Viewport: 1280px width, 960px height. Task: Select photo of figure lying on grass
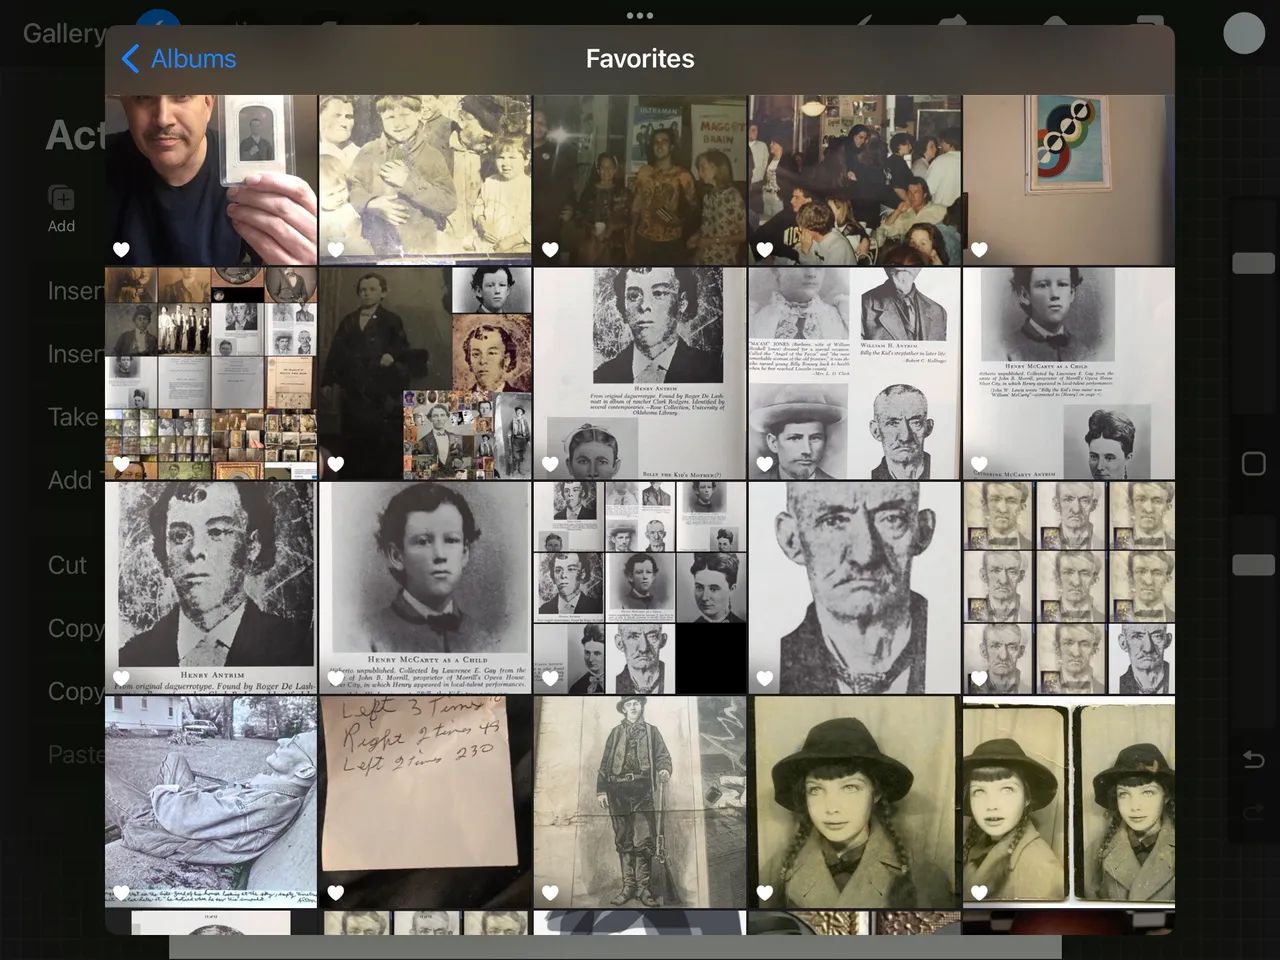pos(211,802)
